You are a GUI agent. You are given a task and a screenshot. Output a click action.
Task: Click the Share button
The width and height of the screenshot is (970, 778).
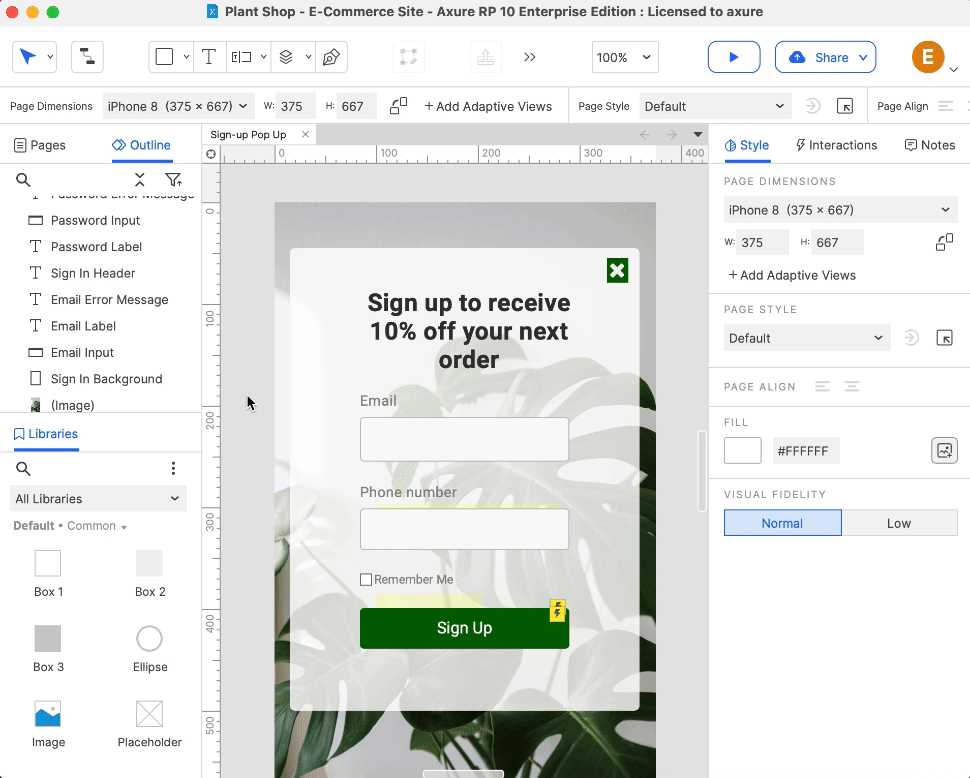[x=825, y=57]
